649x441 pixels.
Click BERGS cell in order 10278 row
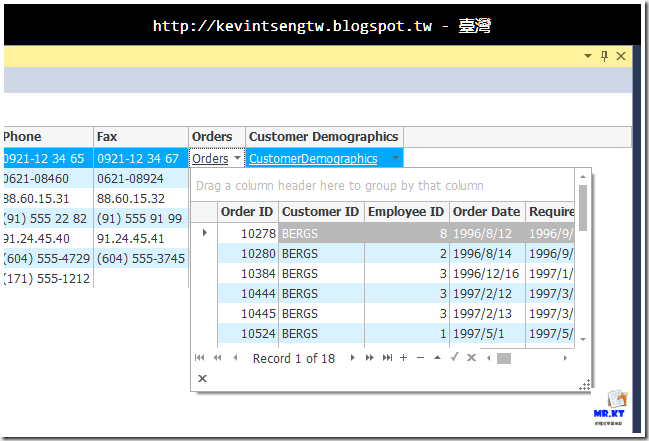(321, 233)
